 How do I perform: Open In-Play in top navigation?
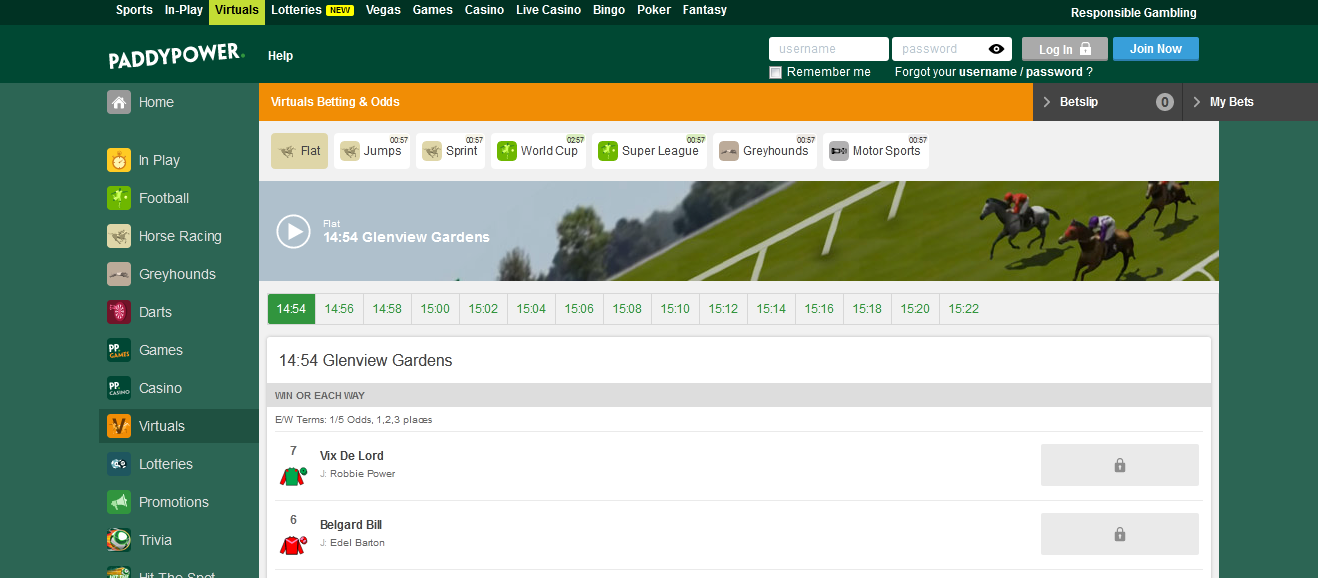point(184,10)
